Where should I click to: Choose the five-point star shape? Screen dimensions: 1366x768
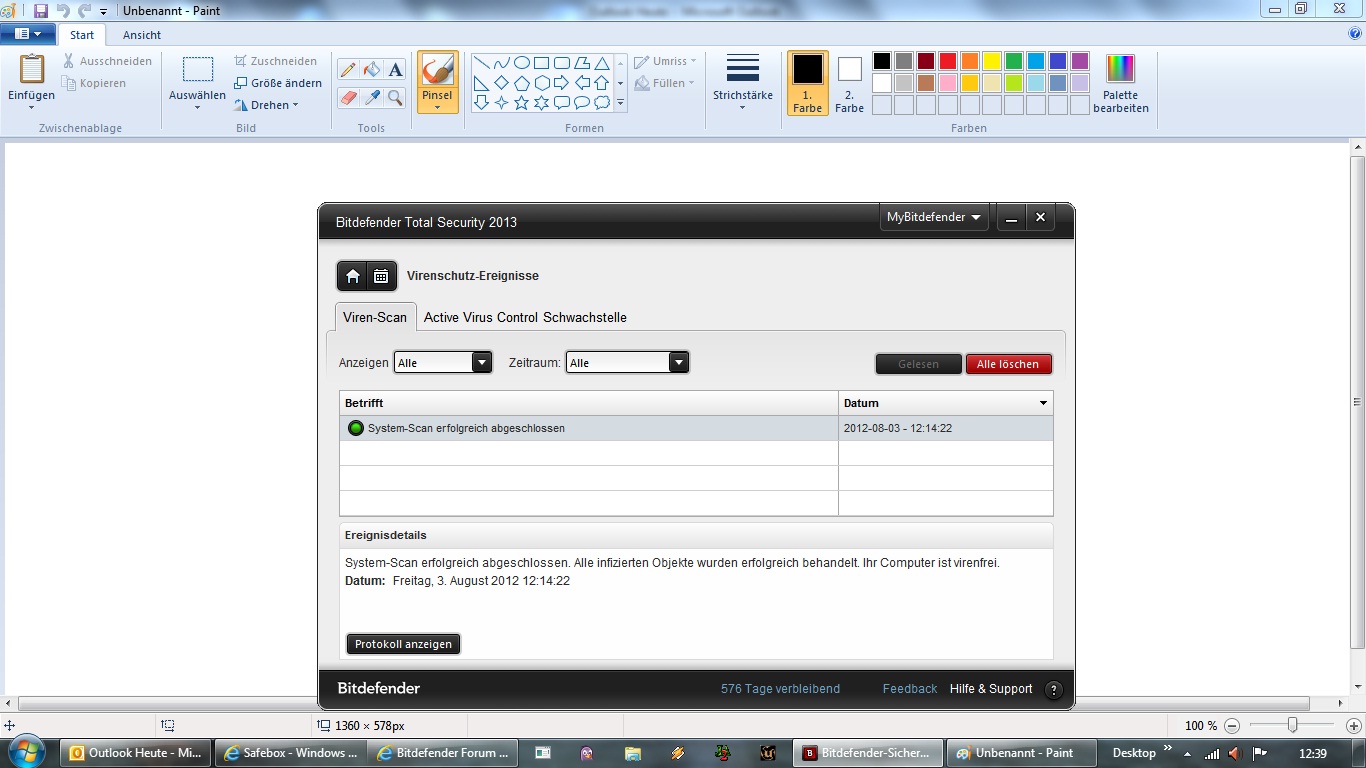coord(522,103)
